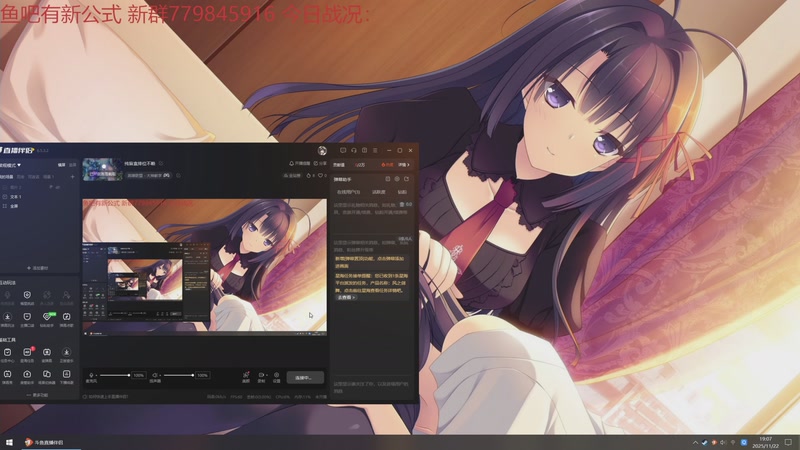Switch to the 在线用户 tab

tap(348, 192)
